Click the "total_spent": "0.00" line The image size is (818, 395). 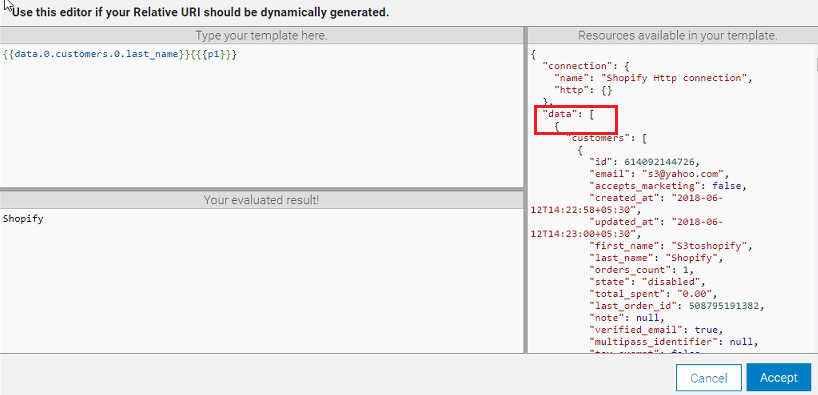pyautogui.click(x=653, y=294)
